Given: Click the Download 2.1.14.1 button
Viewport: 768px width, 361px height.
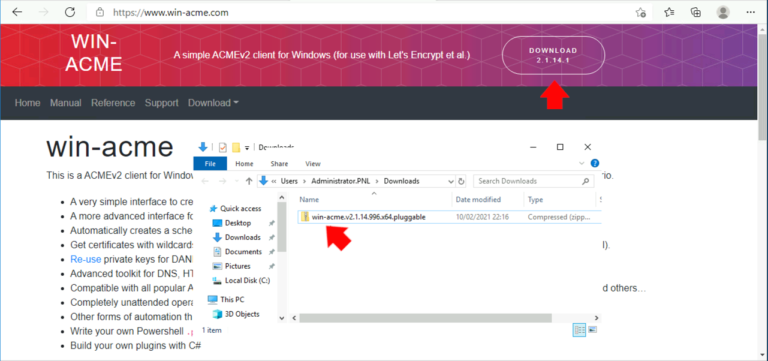Looking at the screenshot, I should coord(553,55).
